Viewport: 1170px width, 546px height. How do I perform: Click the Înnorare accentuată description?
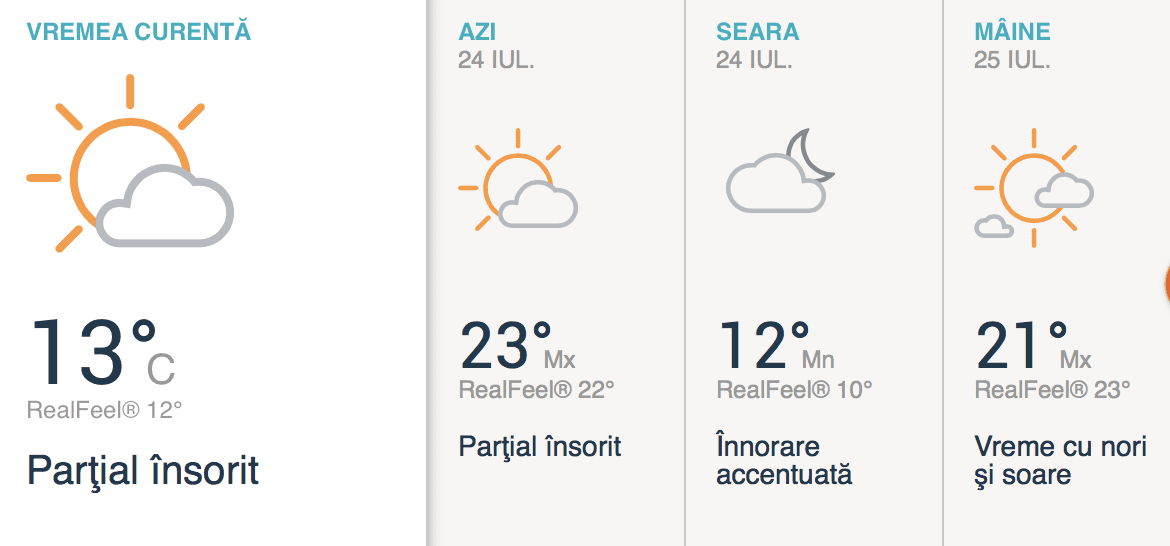click(784, 460)
